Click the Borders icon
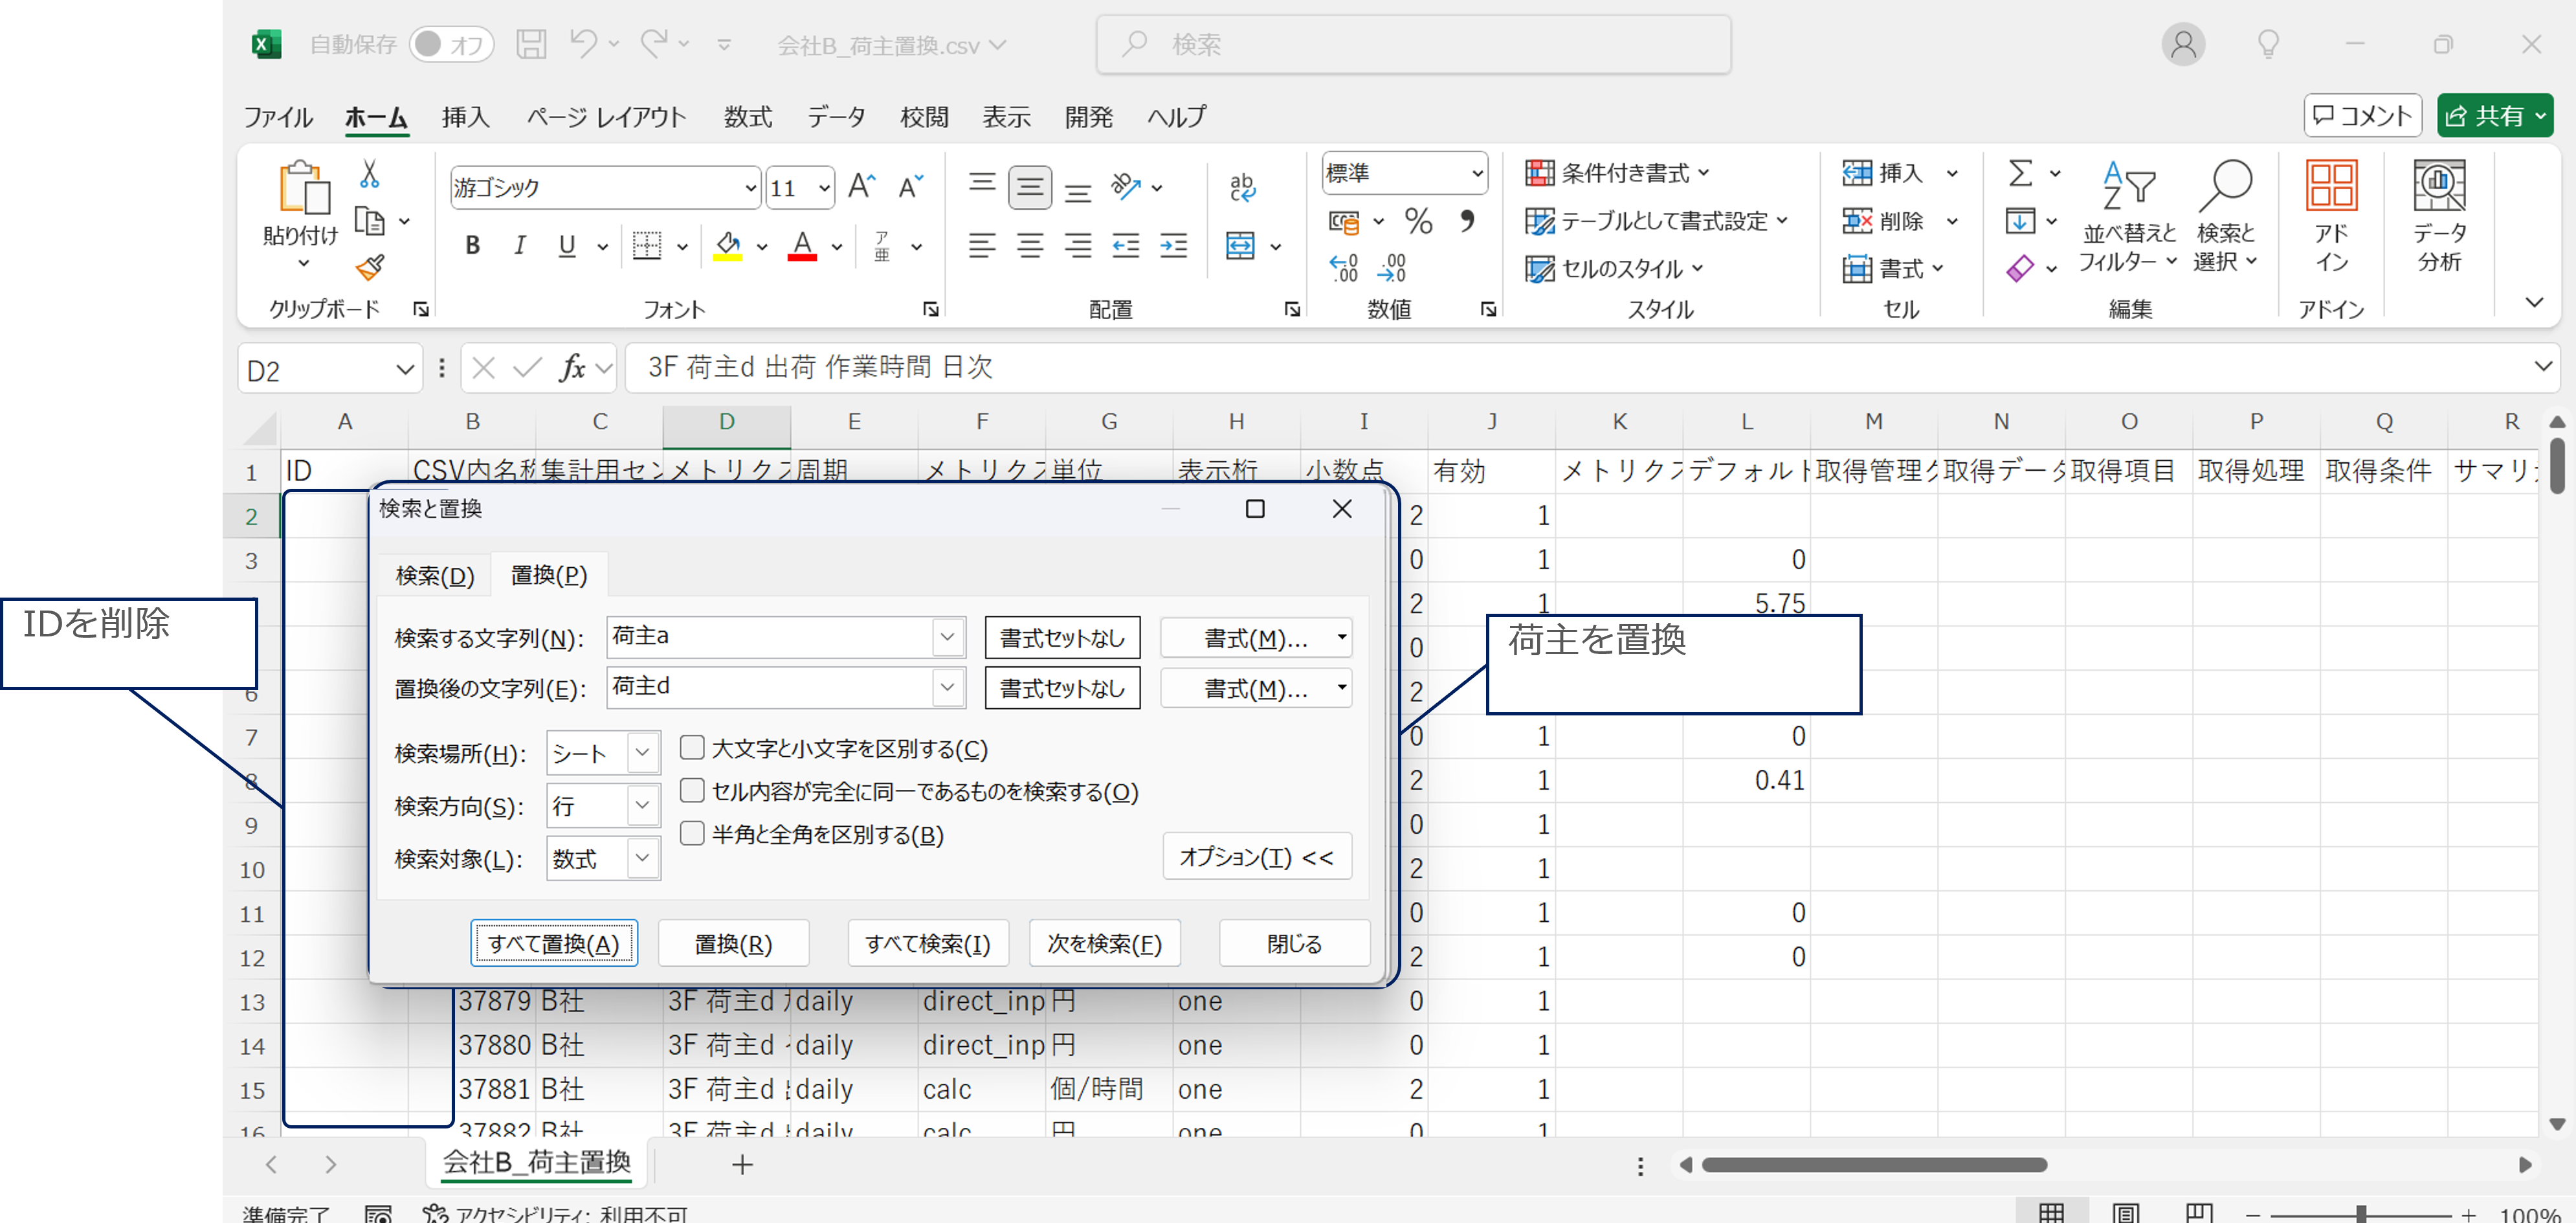 (x=647, y=246)
